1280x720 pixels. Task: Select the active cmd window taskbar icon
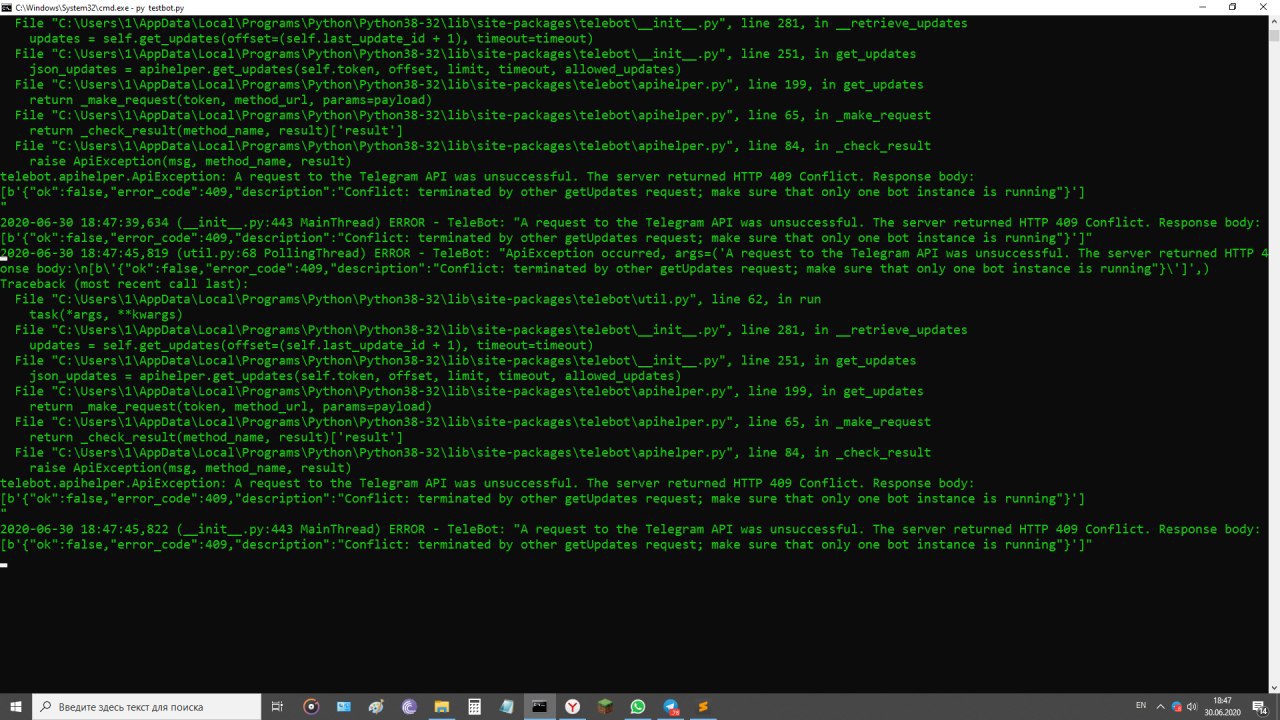click(539, 706)
